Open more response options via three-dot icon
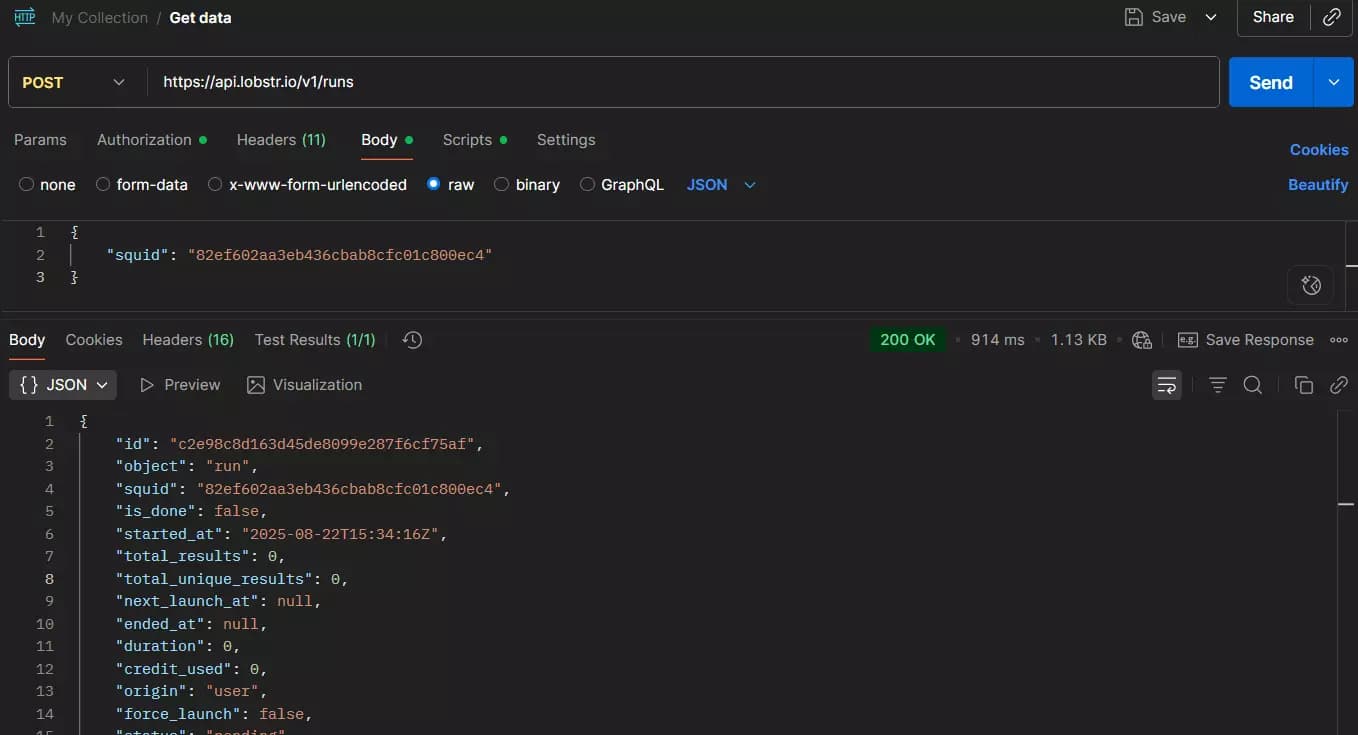1358x735 pixels. pos(1339,340)
